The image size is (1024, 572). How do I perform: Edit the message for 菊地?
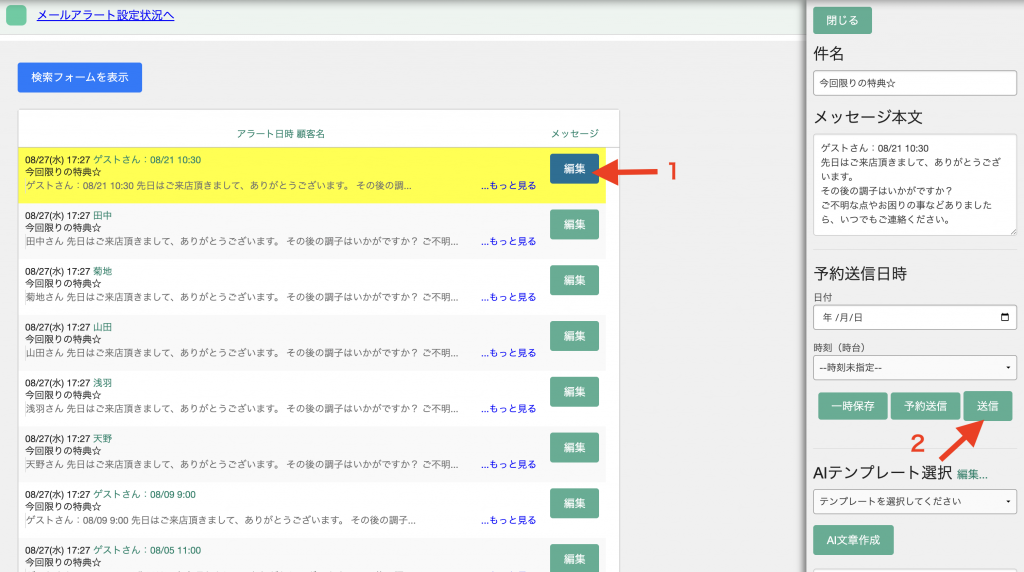[x=574, y=280]
